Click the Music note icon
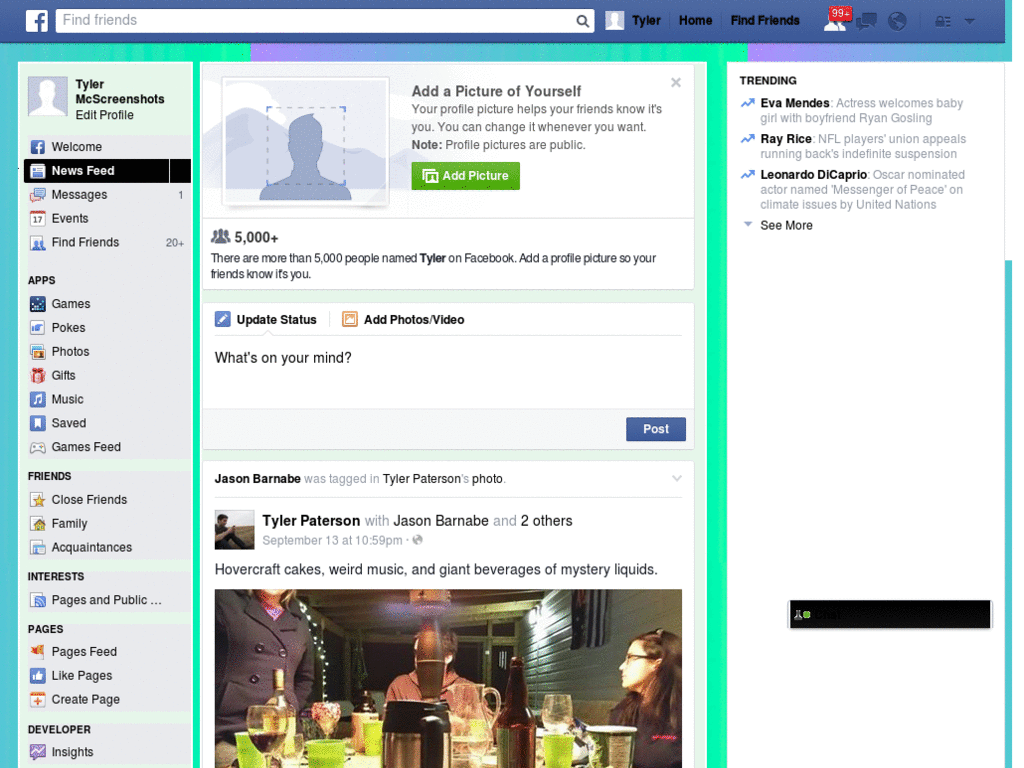1024x768 pixels. (38, 399)
